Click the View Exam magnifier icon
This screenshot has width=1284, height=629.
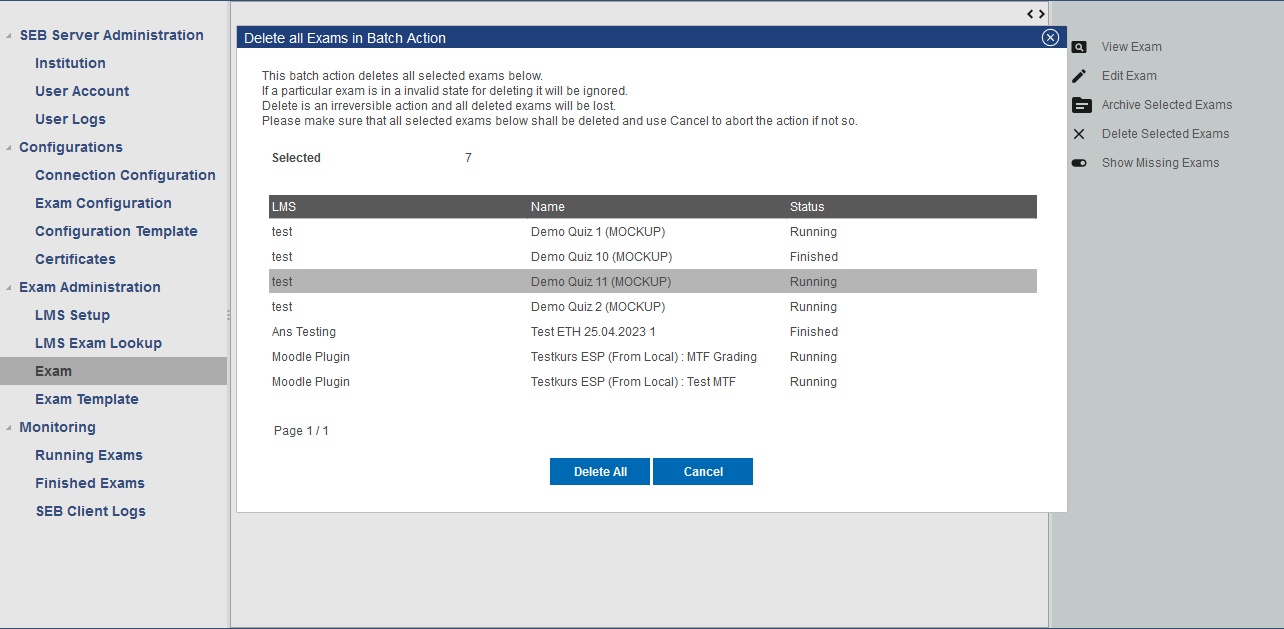(1079, 47)
